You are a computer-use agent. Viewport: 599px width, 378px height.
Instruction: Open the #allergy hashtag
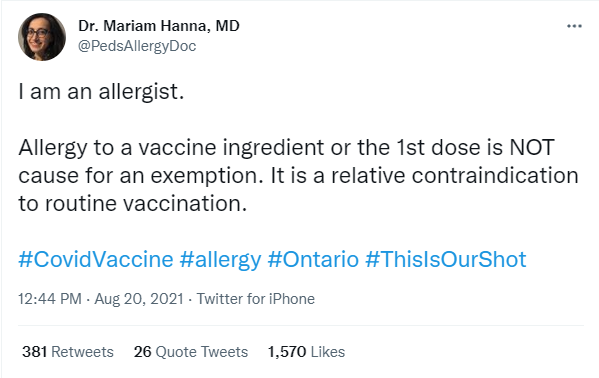click(220, 260)
